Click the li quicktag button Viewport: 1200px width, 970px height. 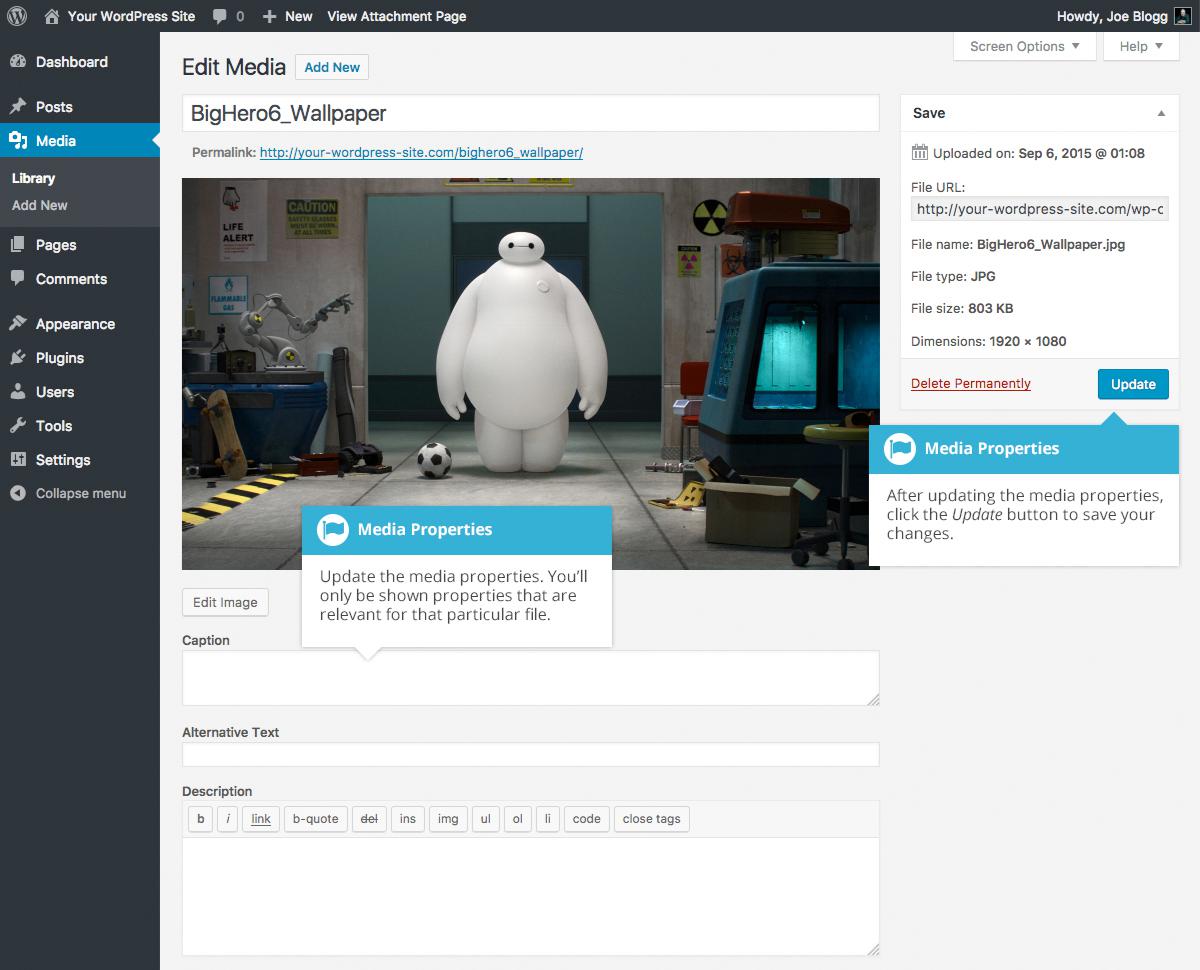tap(547, 819)
